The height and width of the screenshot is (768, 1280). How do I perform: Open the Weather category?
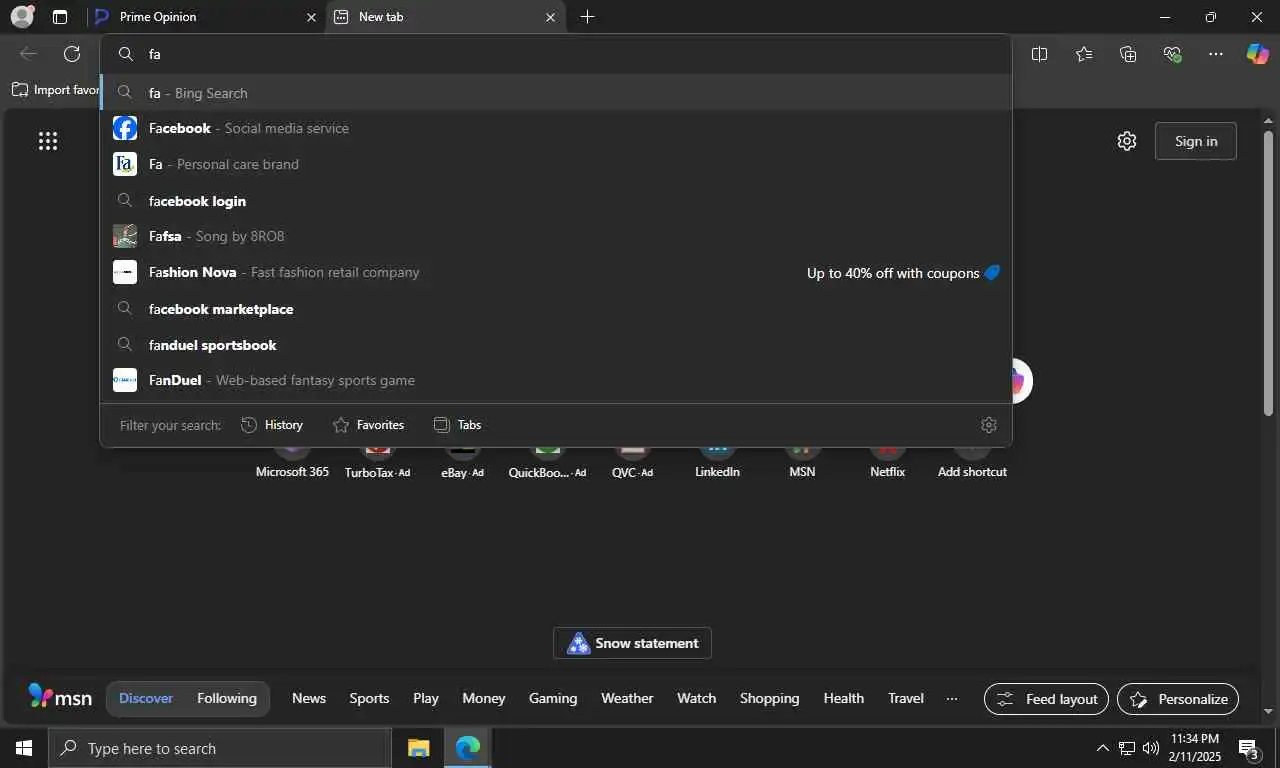(x=627, y=698)
